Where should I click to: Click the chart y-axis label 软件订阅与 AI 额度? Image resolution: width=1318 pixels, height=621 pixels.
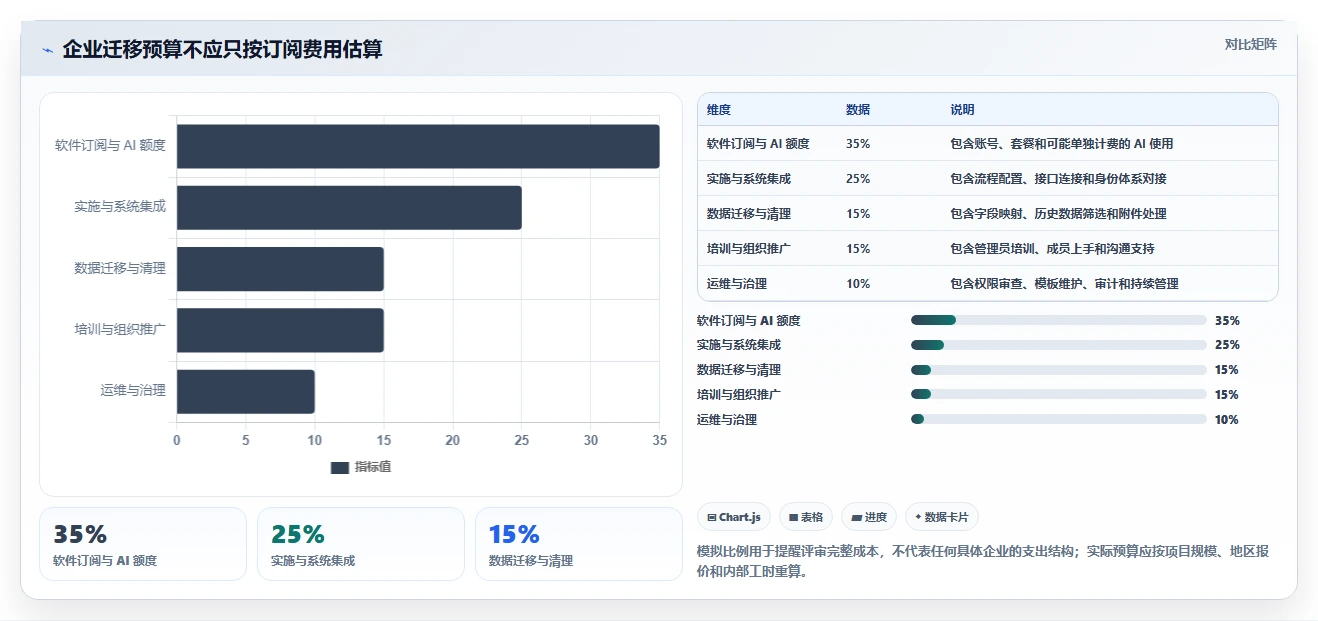(x=110, y=146)
